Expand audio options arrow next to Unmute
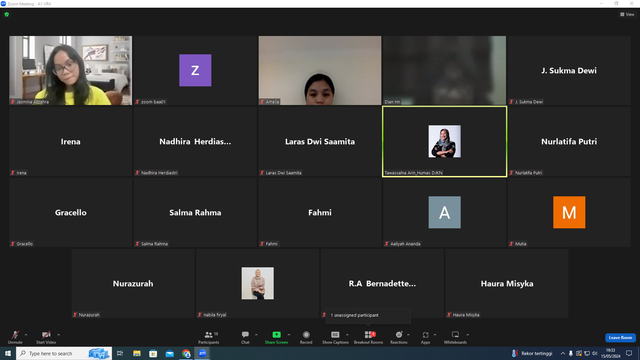Screen dimensions: 640x360 [x=26, y=335]
